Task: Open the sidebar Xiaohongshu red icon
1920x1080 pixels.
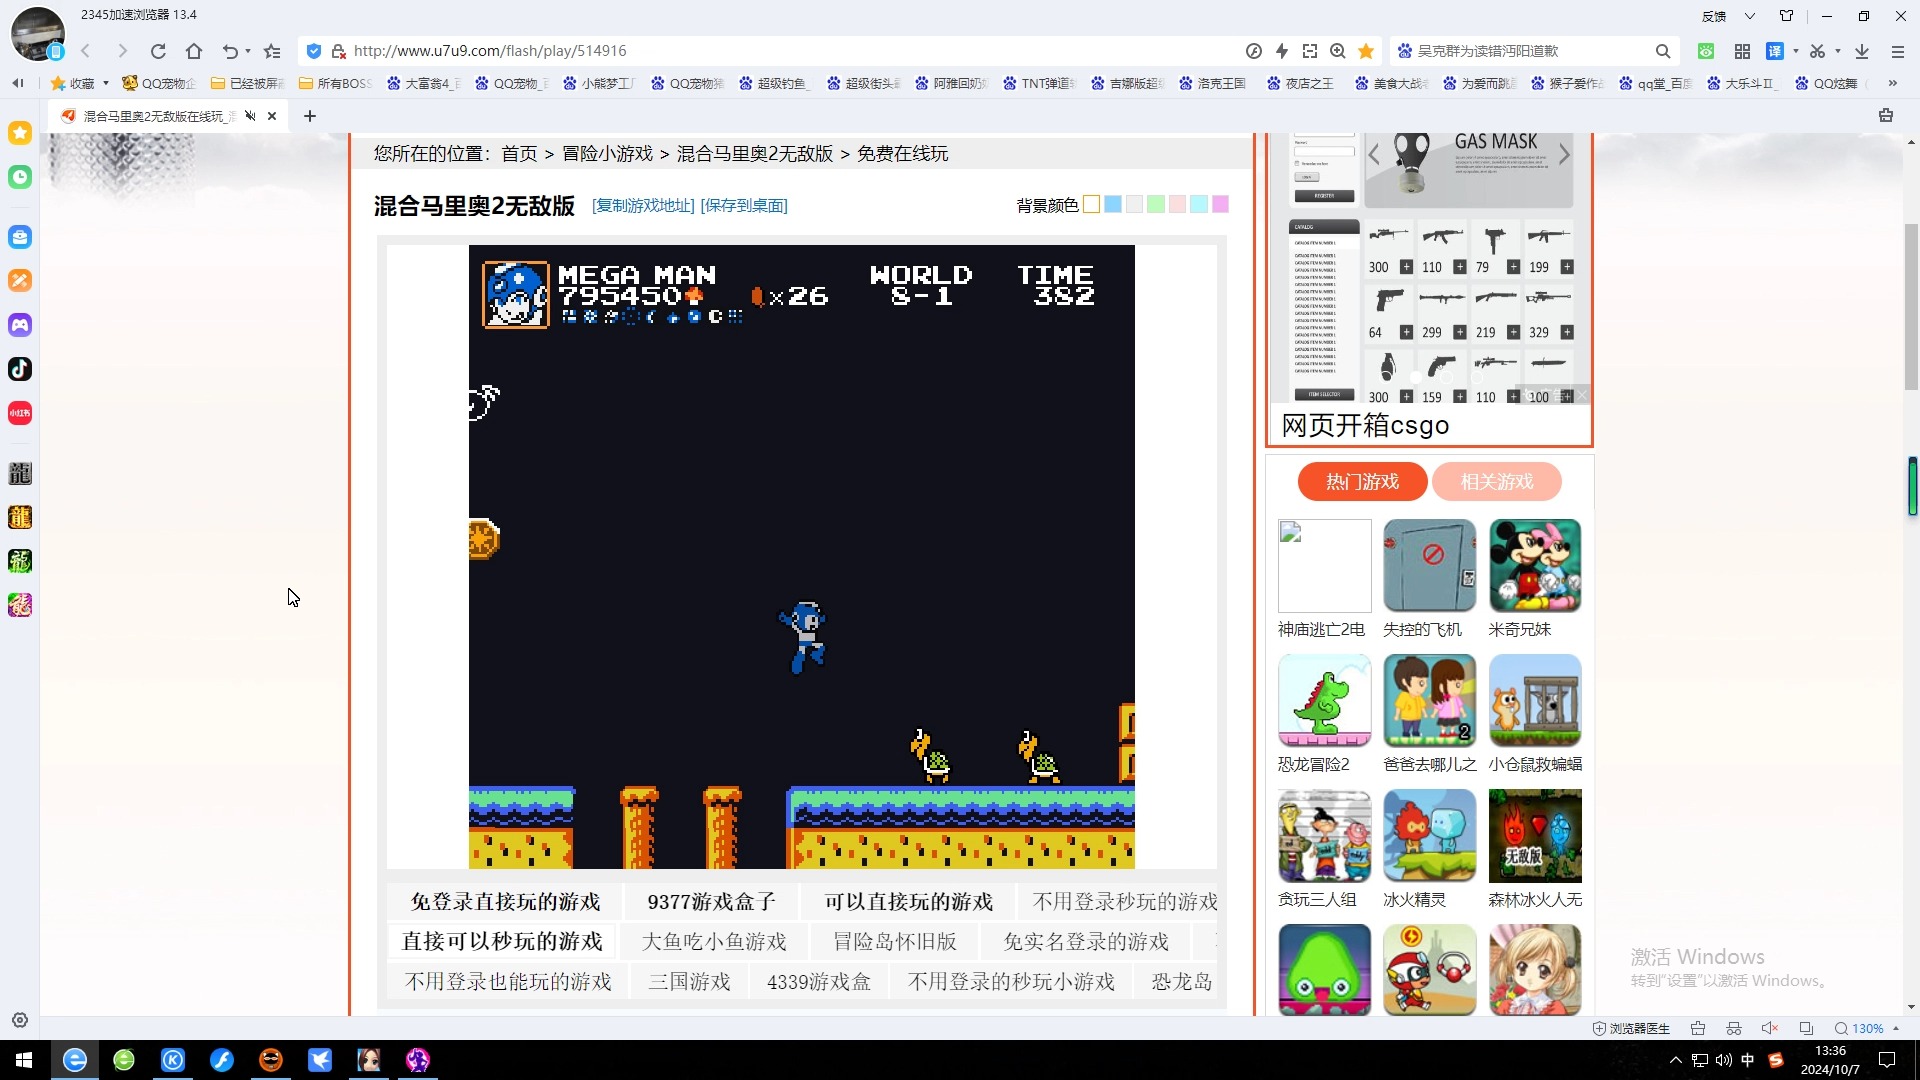Action: [x=20, y=413]
